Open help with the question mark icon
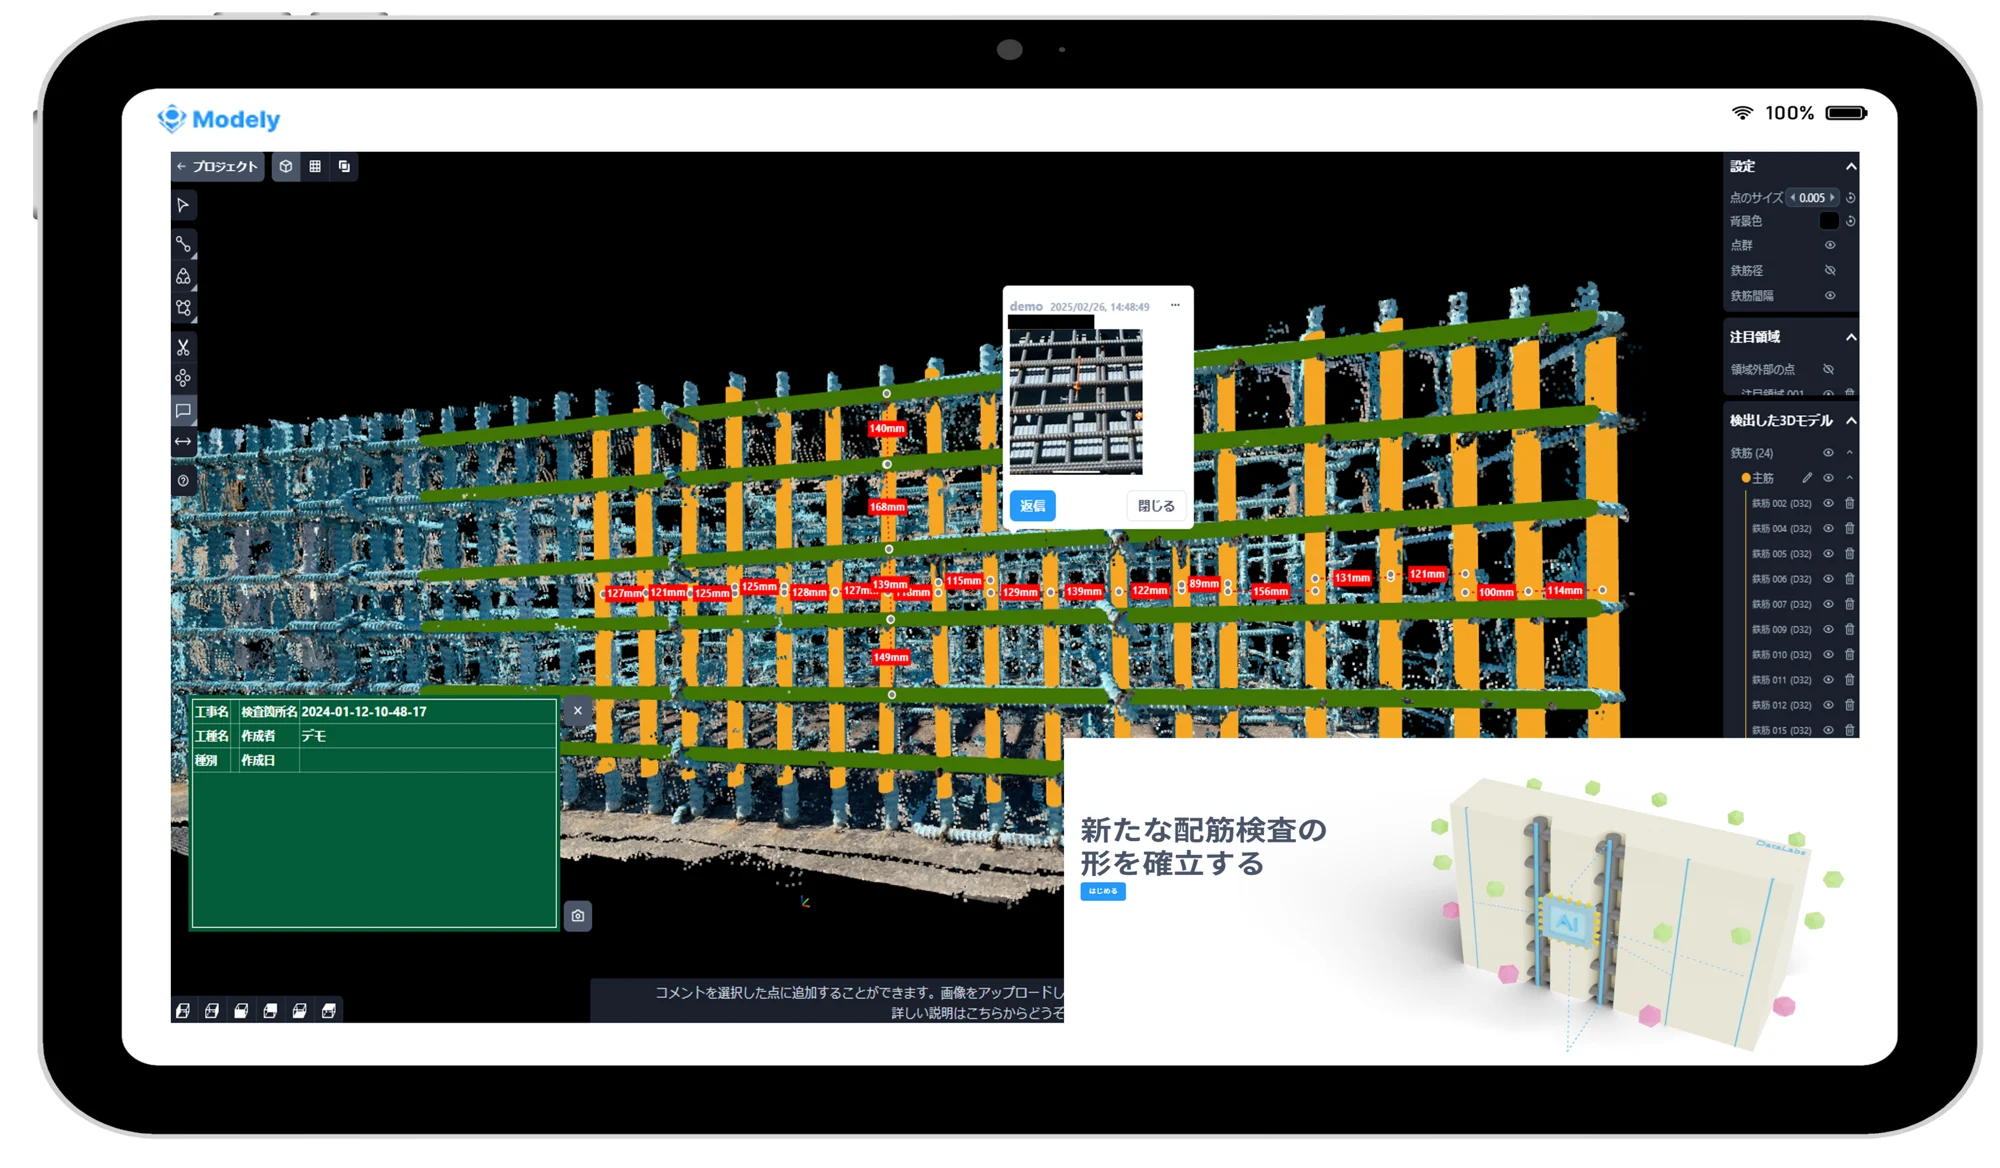This screenshot has height=1168, width=2000. [183, 481]
